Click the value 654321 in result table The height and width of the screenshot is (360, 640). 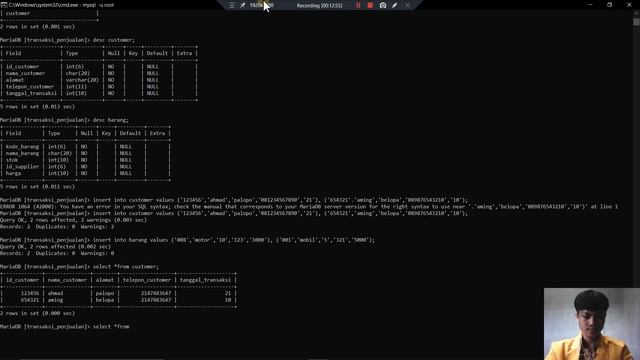[30, 300]
